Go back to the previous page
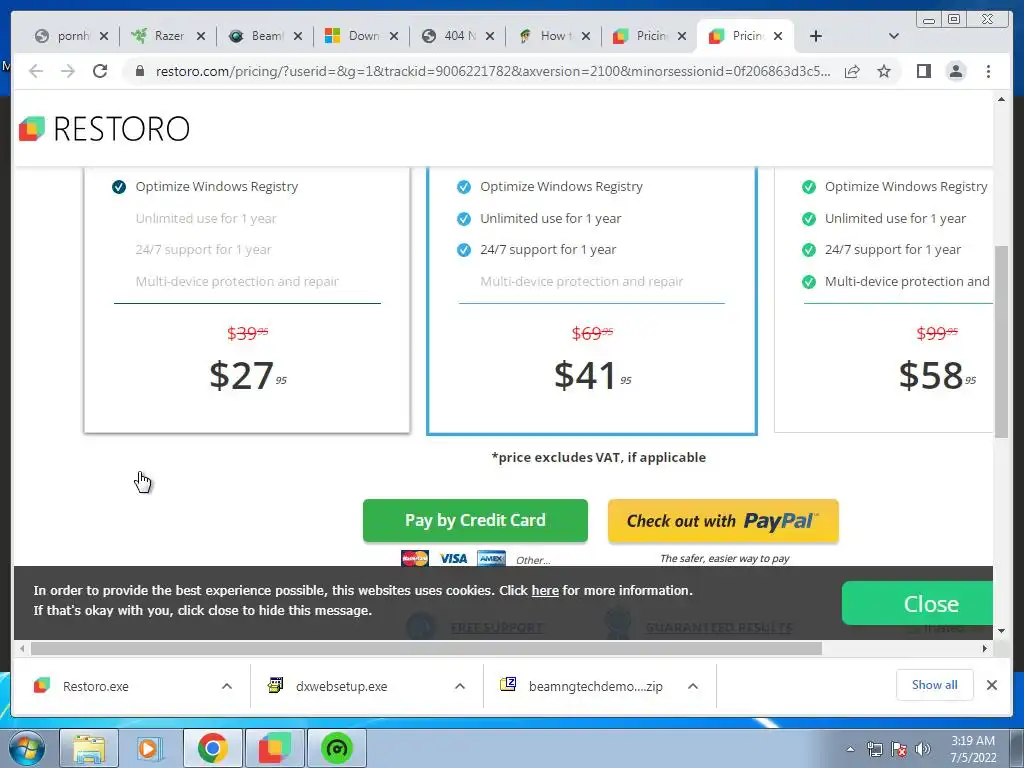This screenshot has width=1024, height=768. tap(36, 71)
